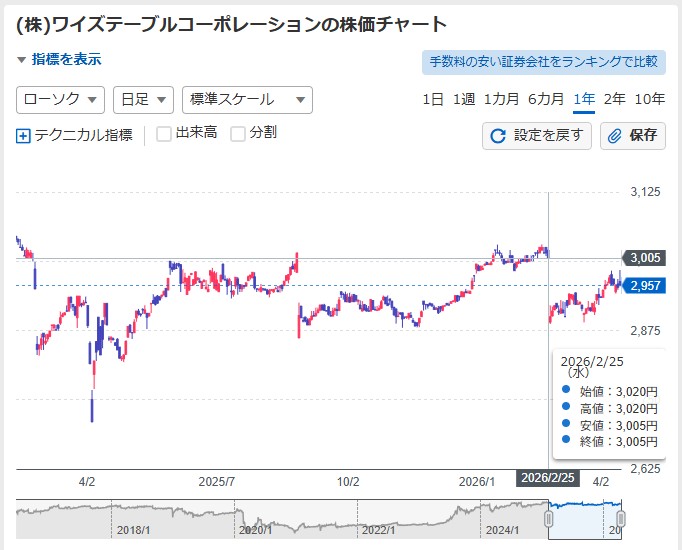
Task: Click the 3,125 price axis label
Action: coord(645,192)
